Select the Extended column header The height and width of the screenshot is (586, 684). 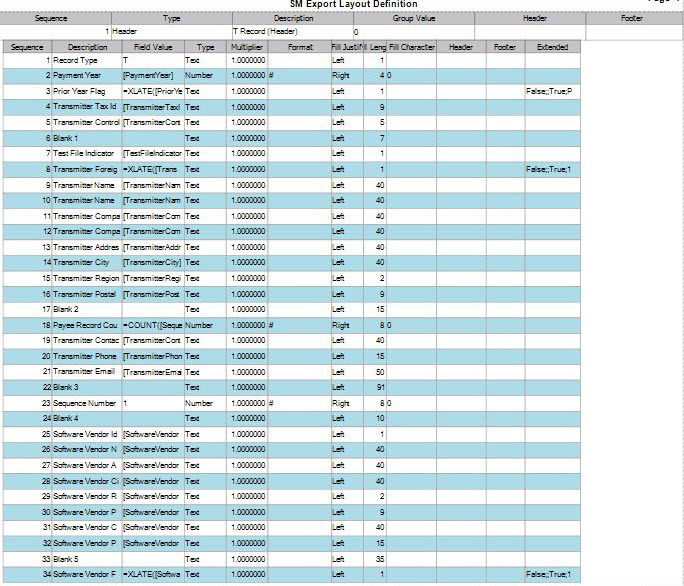552,47
